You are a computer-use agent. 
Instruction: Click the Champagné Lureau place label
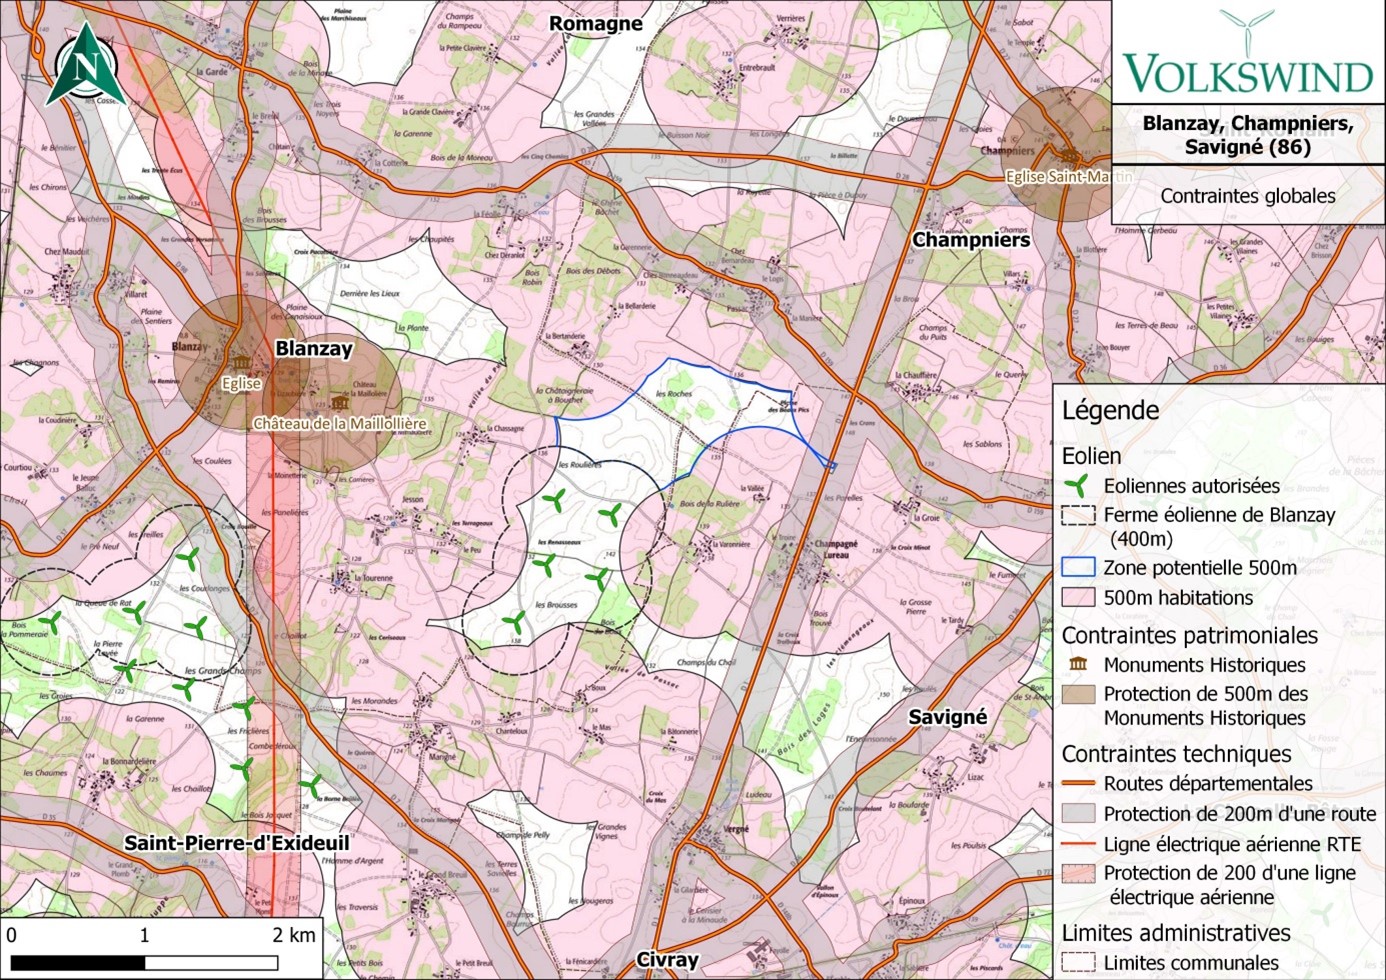tap(836, 548)
